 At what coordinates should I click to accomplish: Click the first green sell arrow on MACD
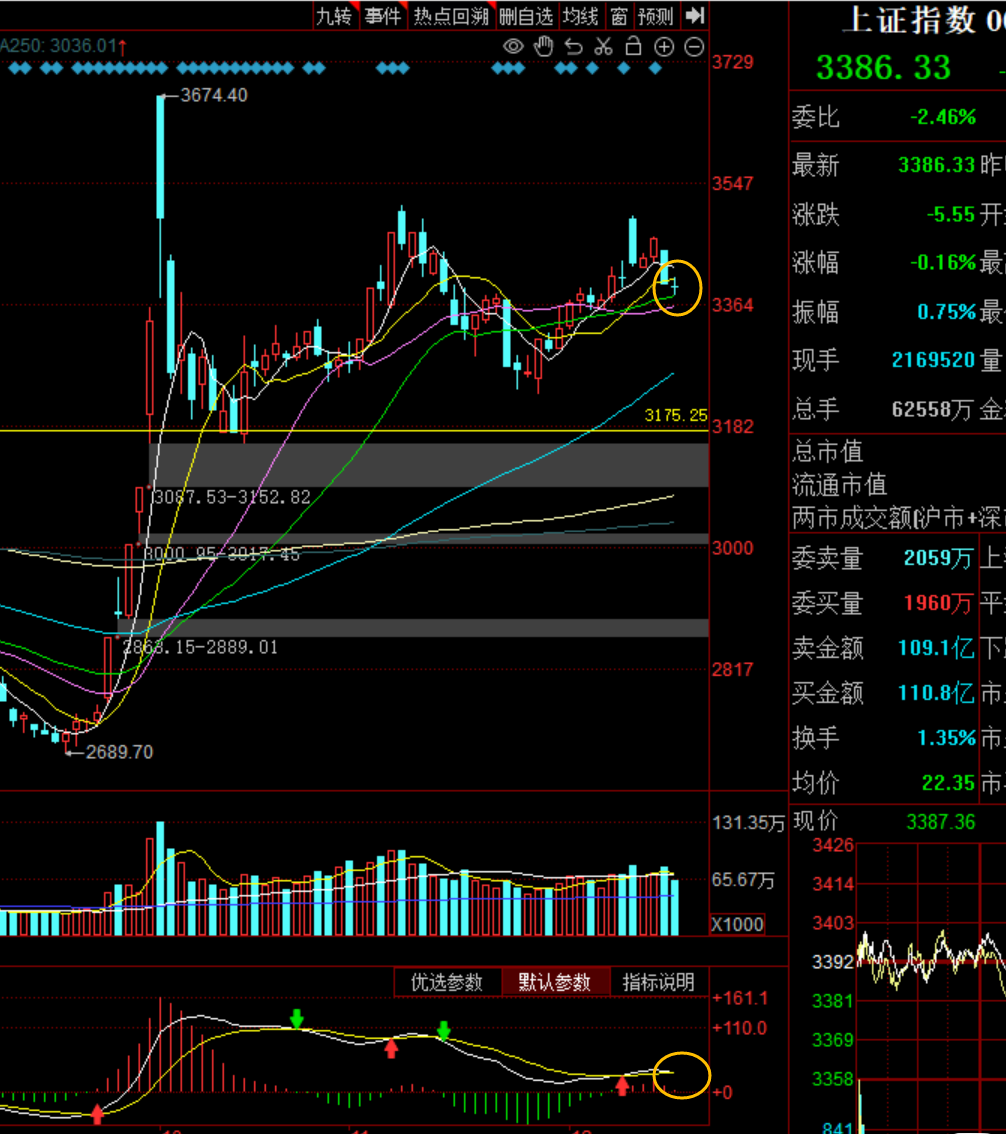pyautogui.click(x=297, y=1018)
